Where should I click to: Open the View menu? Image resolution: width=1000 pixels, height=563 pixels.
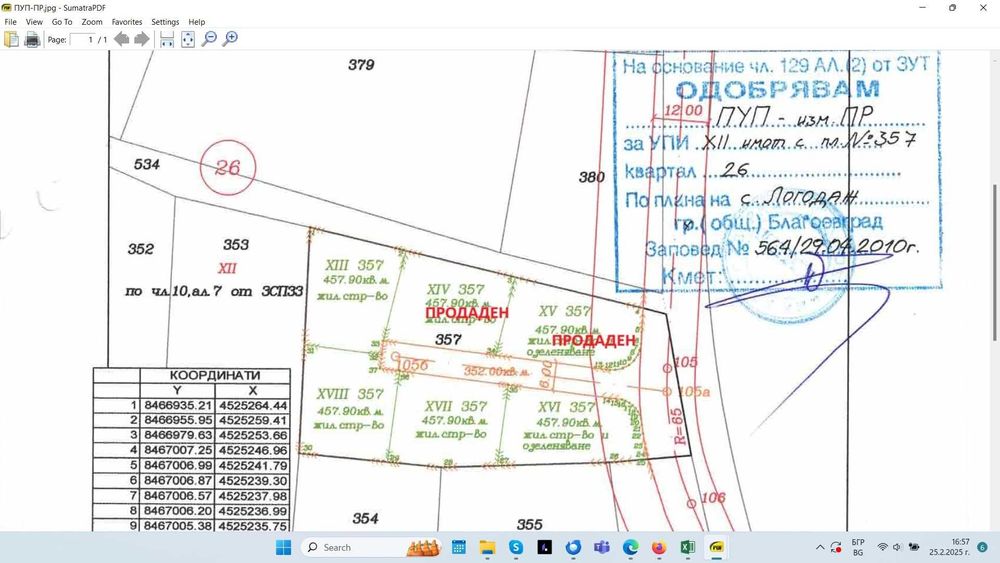click(34, 22)
